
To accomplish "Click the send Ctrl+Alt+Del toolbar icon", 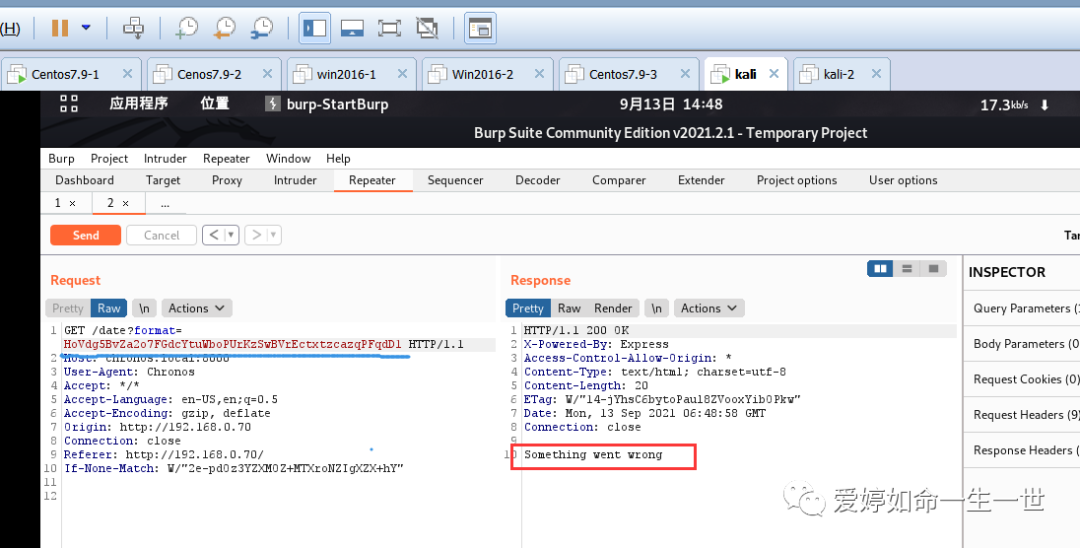I will pos(133,28).
